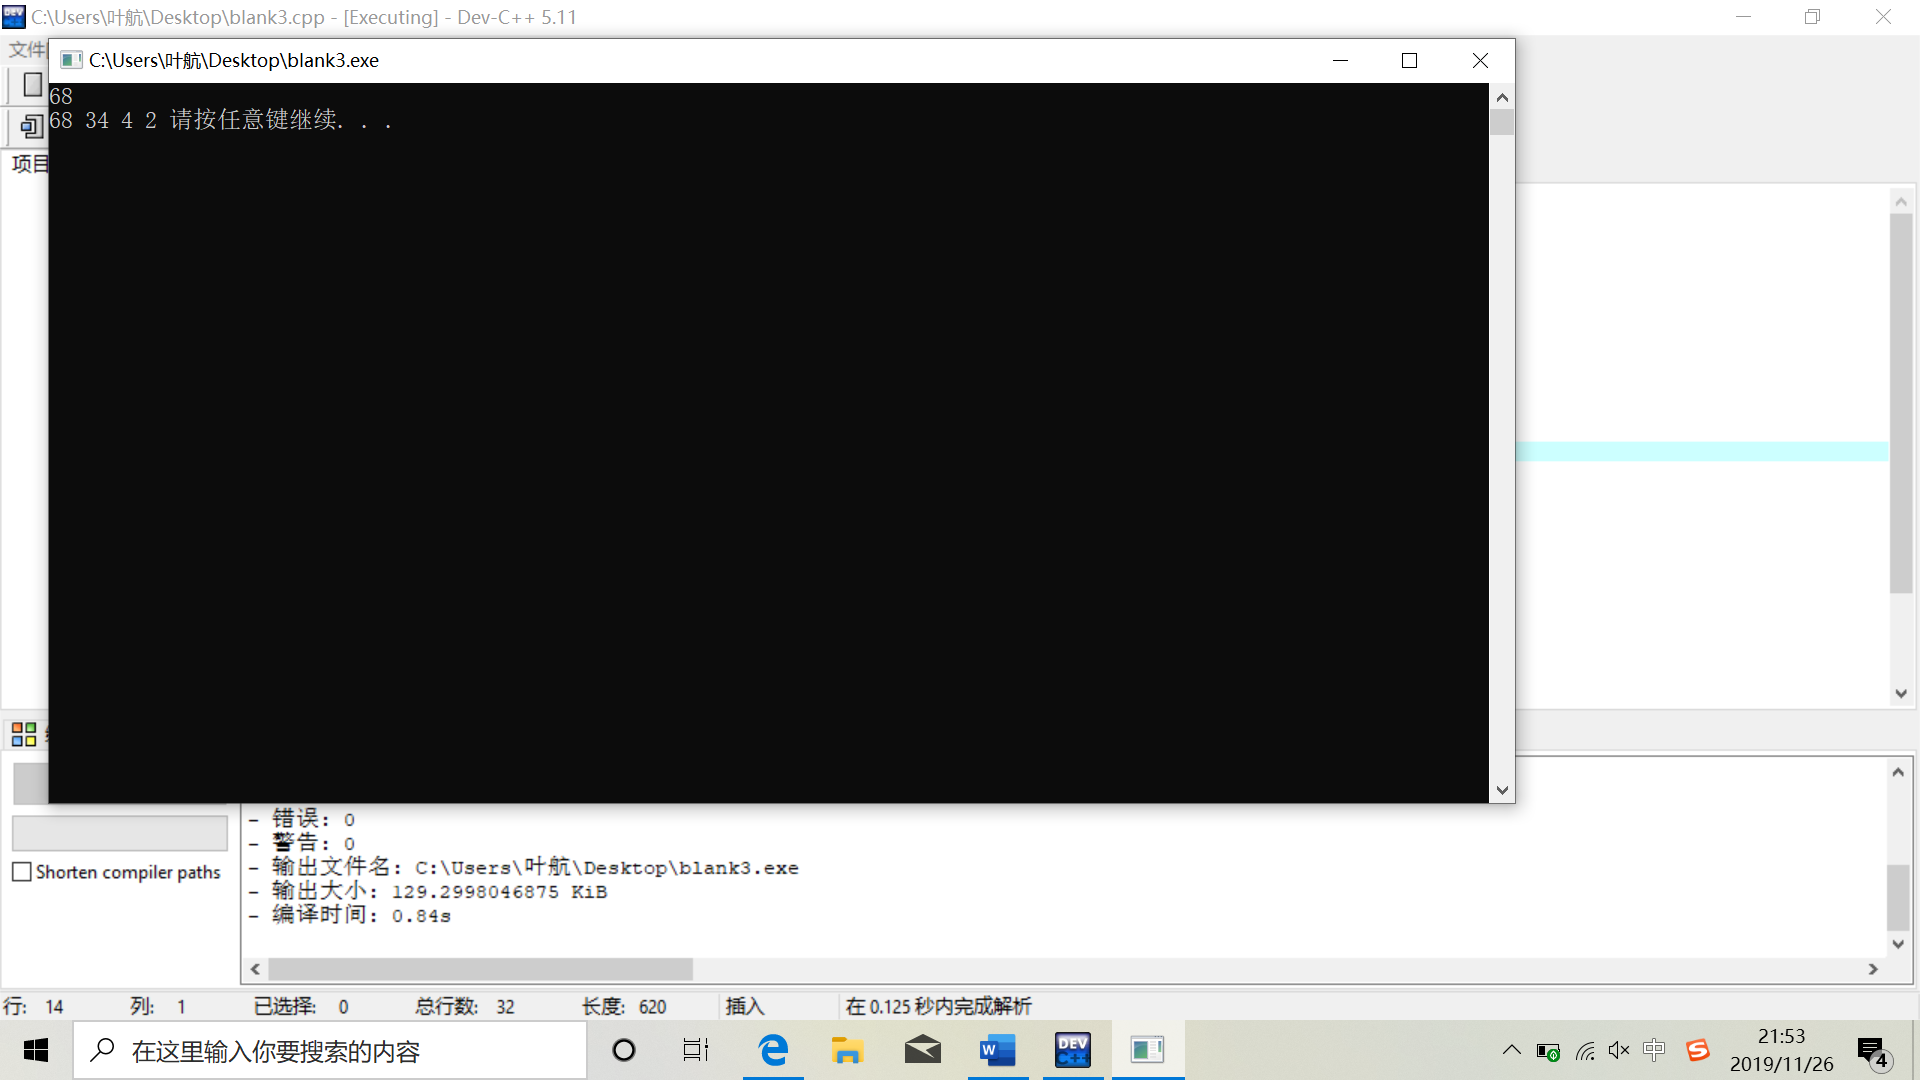Open the Mail app in taskbar
Viewport: 1920px width, 1080px height.
point(922,1050)
